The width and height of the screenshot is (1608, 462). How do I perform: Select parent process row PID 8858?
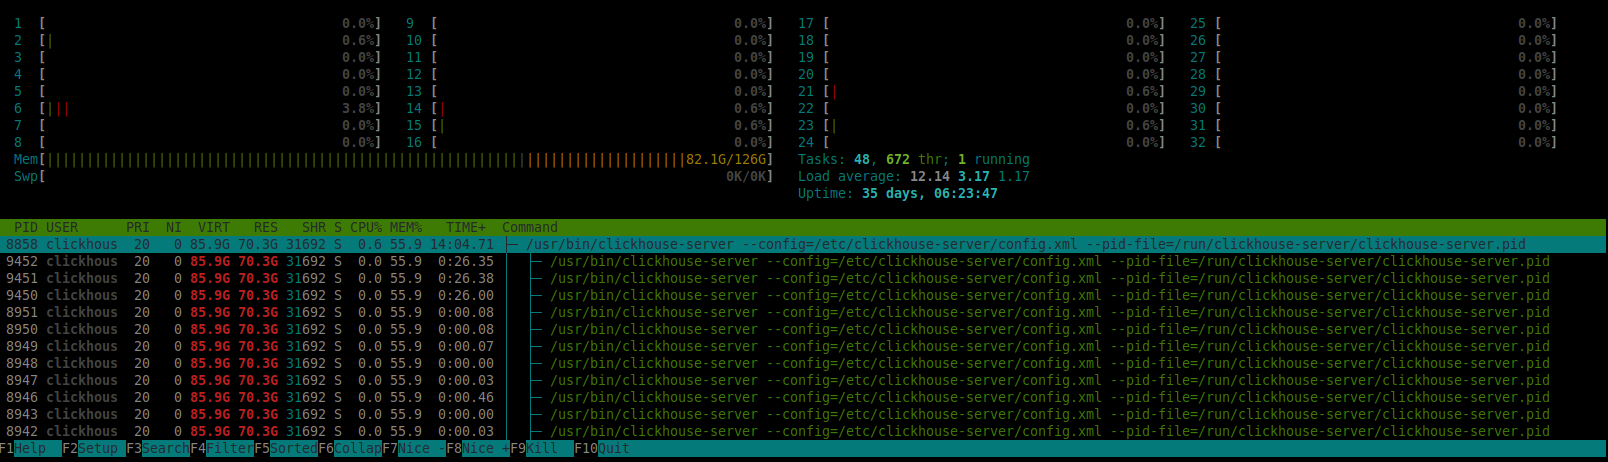click(804, 244)
